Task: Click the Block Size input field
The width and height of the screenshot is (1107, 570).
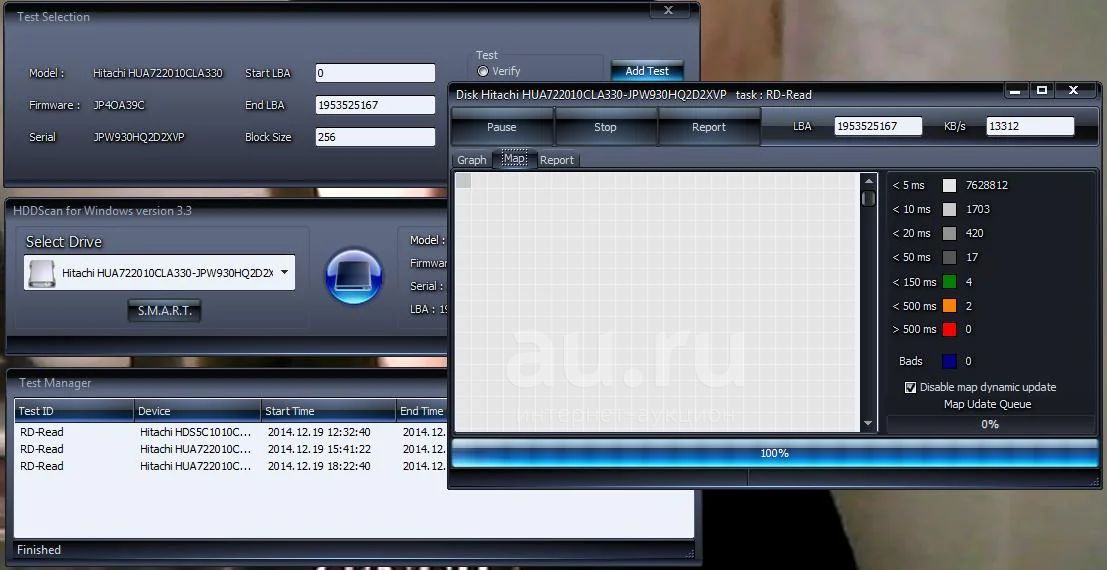Action: pyautogui.click(x=376, y=137)
